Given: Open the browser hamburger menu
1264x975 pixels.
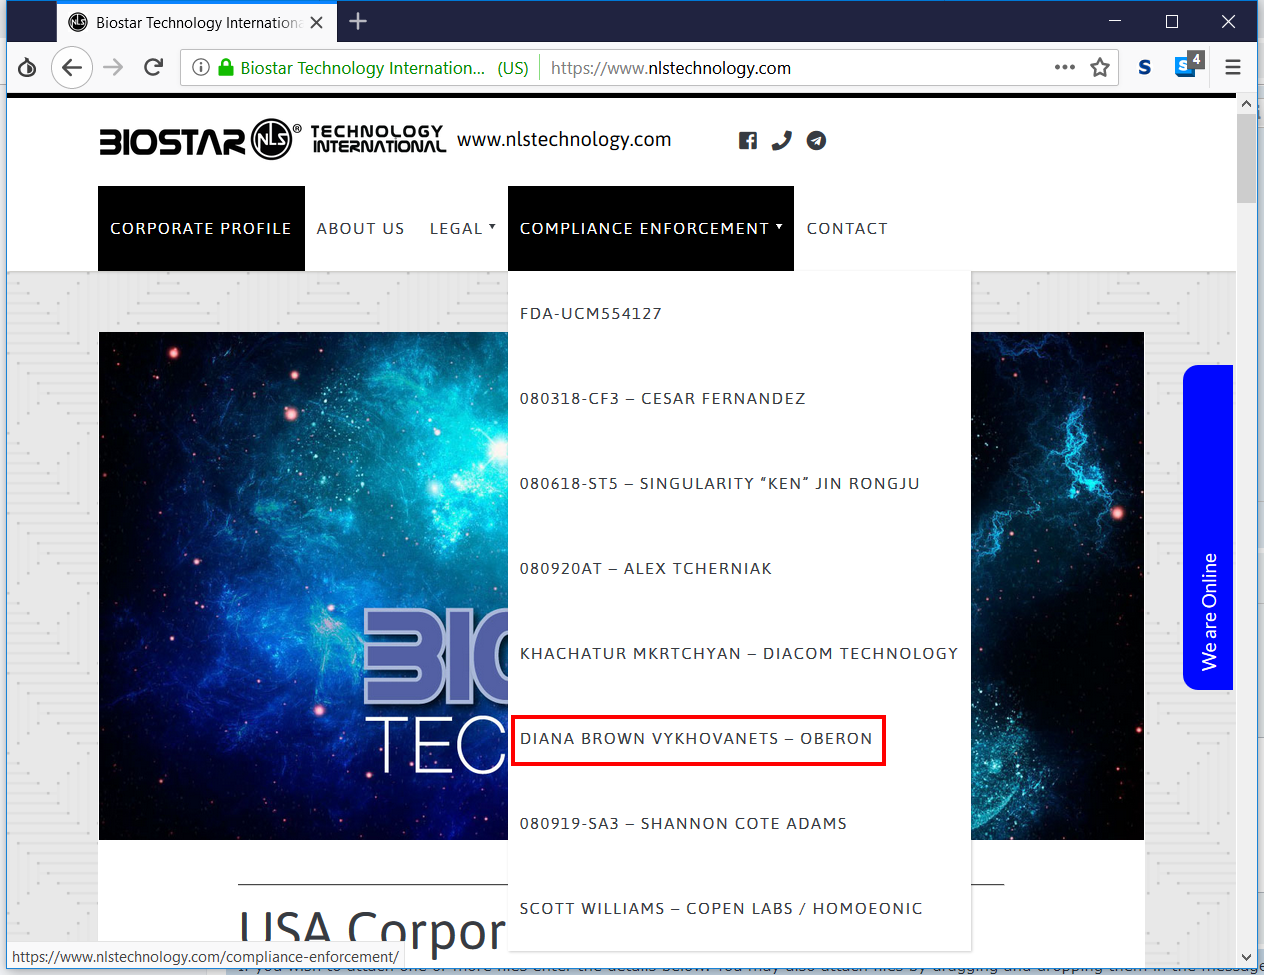Looking at the screenshot, I should (1232, 68).
